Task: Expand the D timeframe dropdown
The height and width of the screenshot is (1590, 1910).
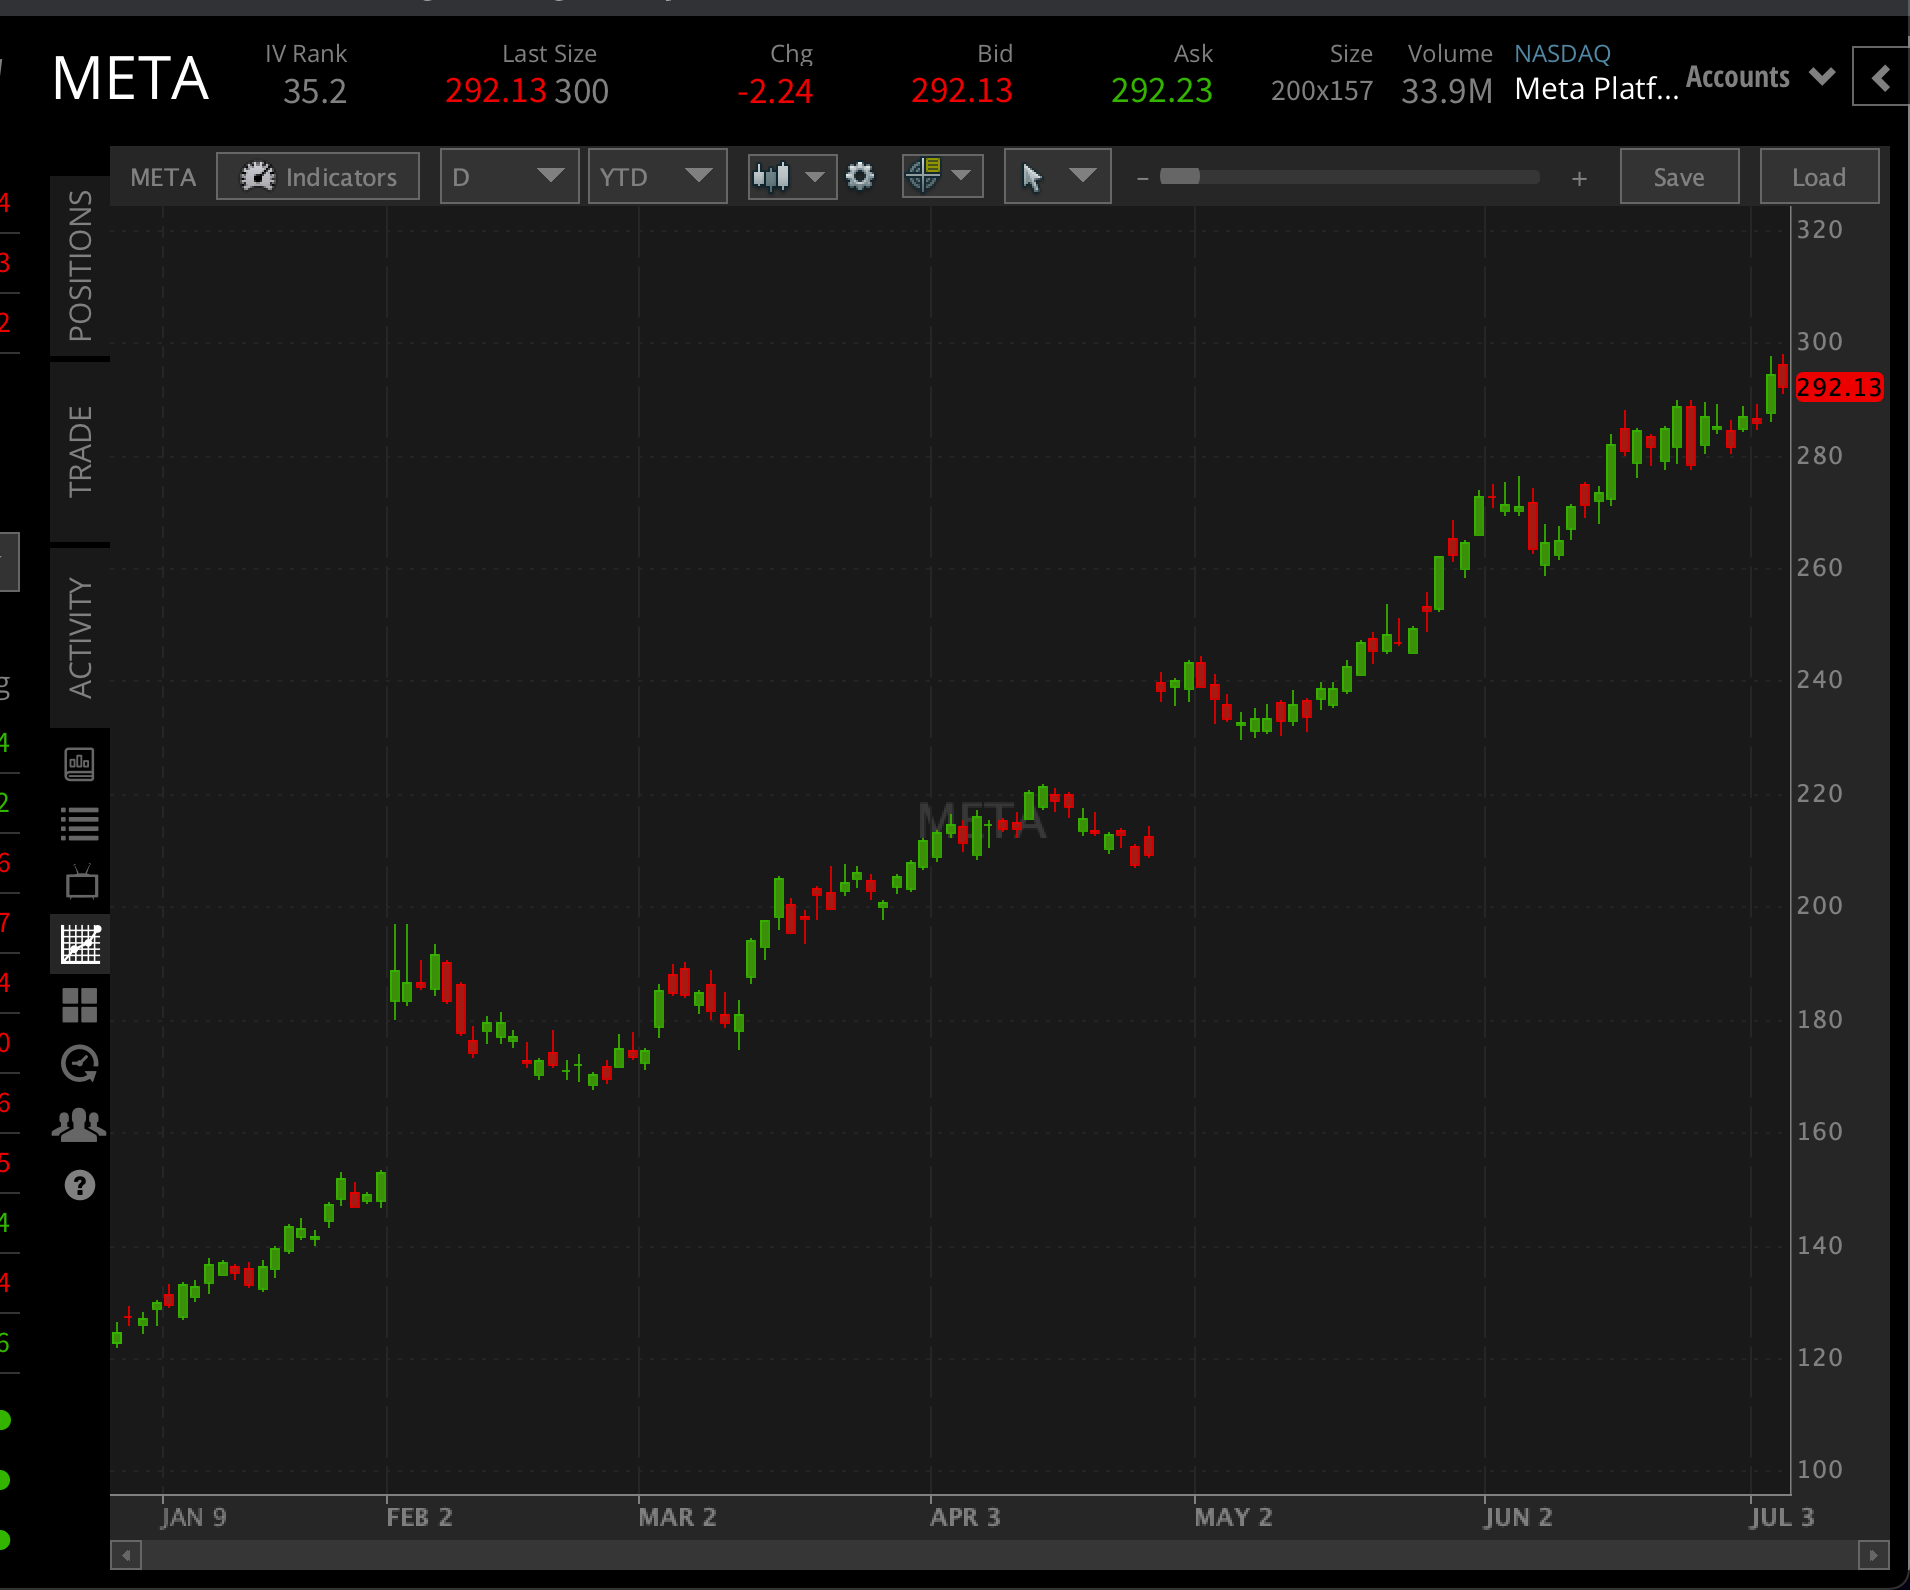Action: (508, 176)
